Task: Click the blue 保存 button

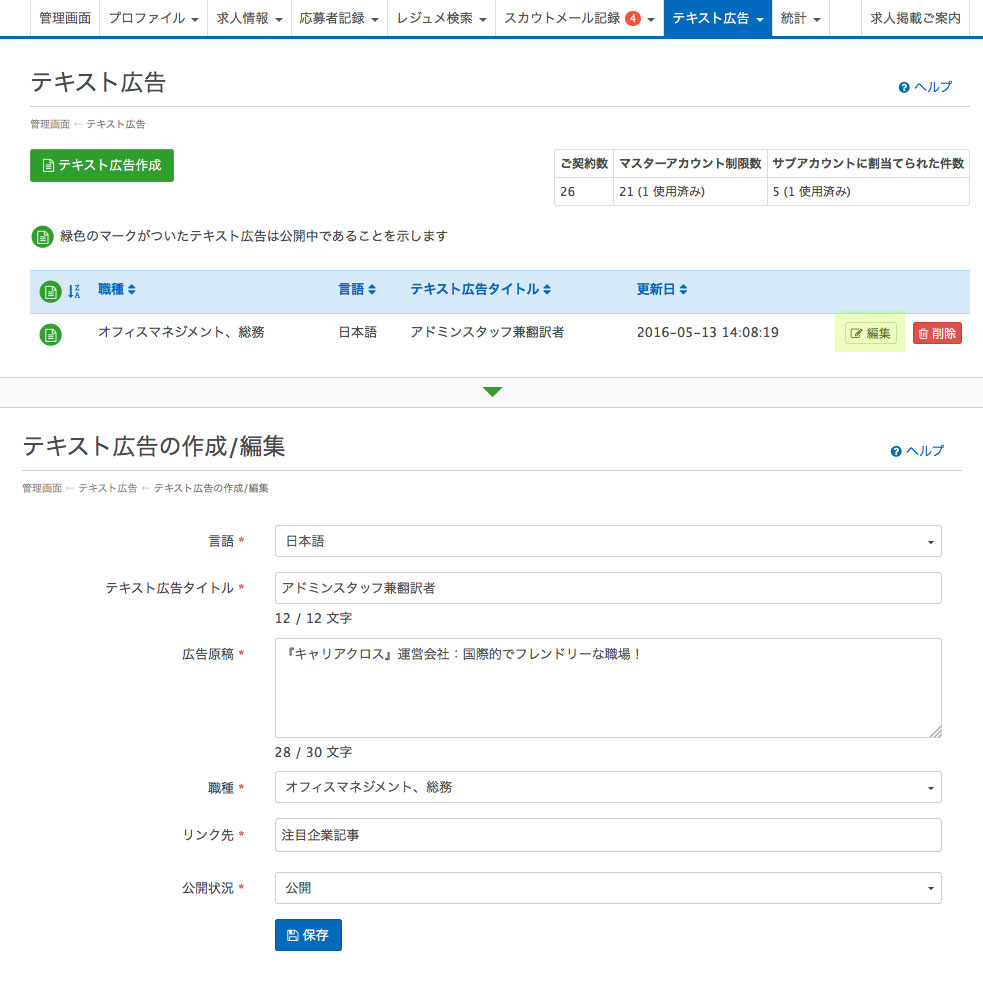Action: point(308,935)
